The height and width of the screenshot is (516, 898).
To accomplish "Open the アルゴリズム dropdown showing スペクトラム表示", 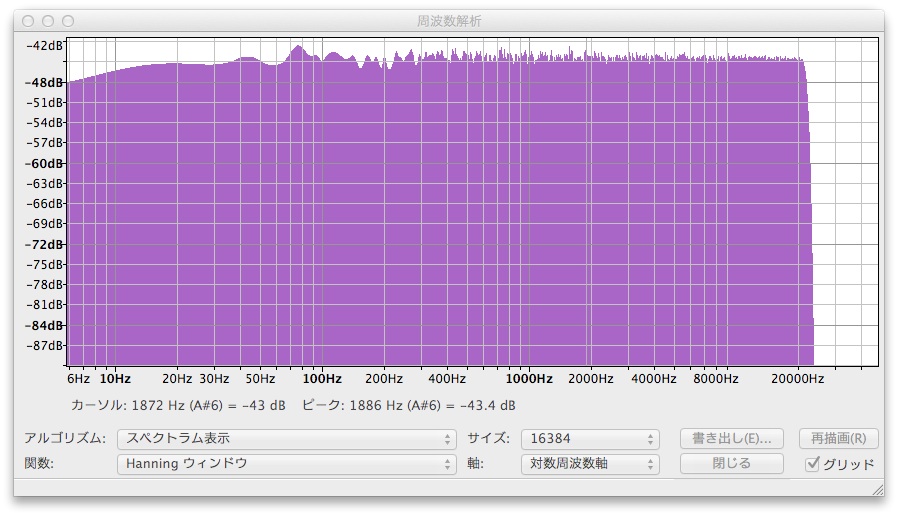I will click(x=286, y=439).
